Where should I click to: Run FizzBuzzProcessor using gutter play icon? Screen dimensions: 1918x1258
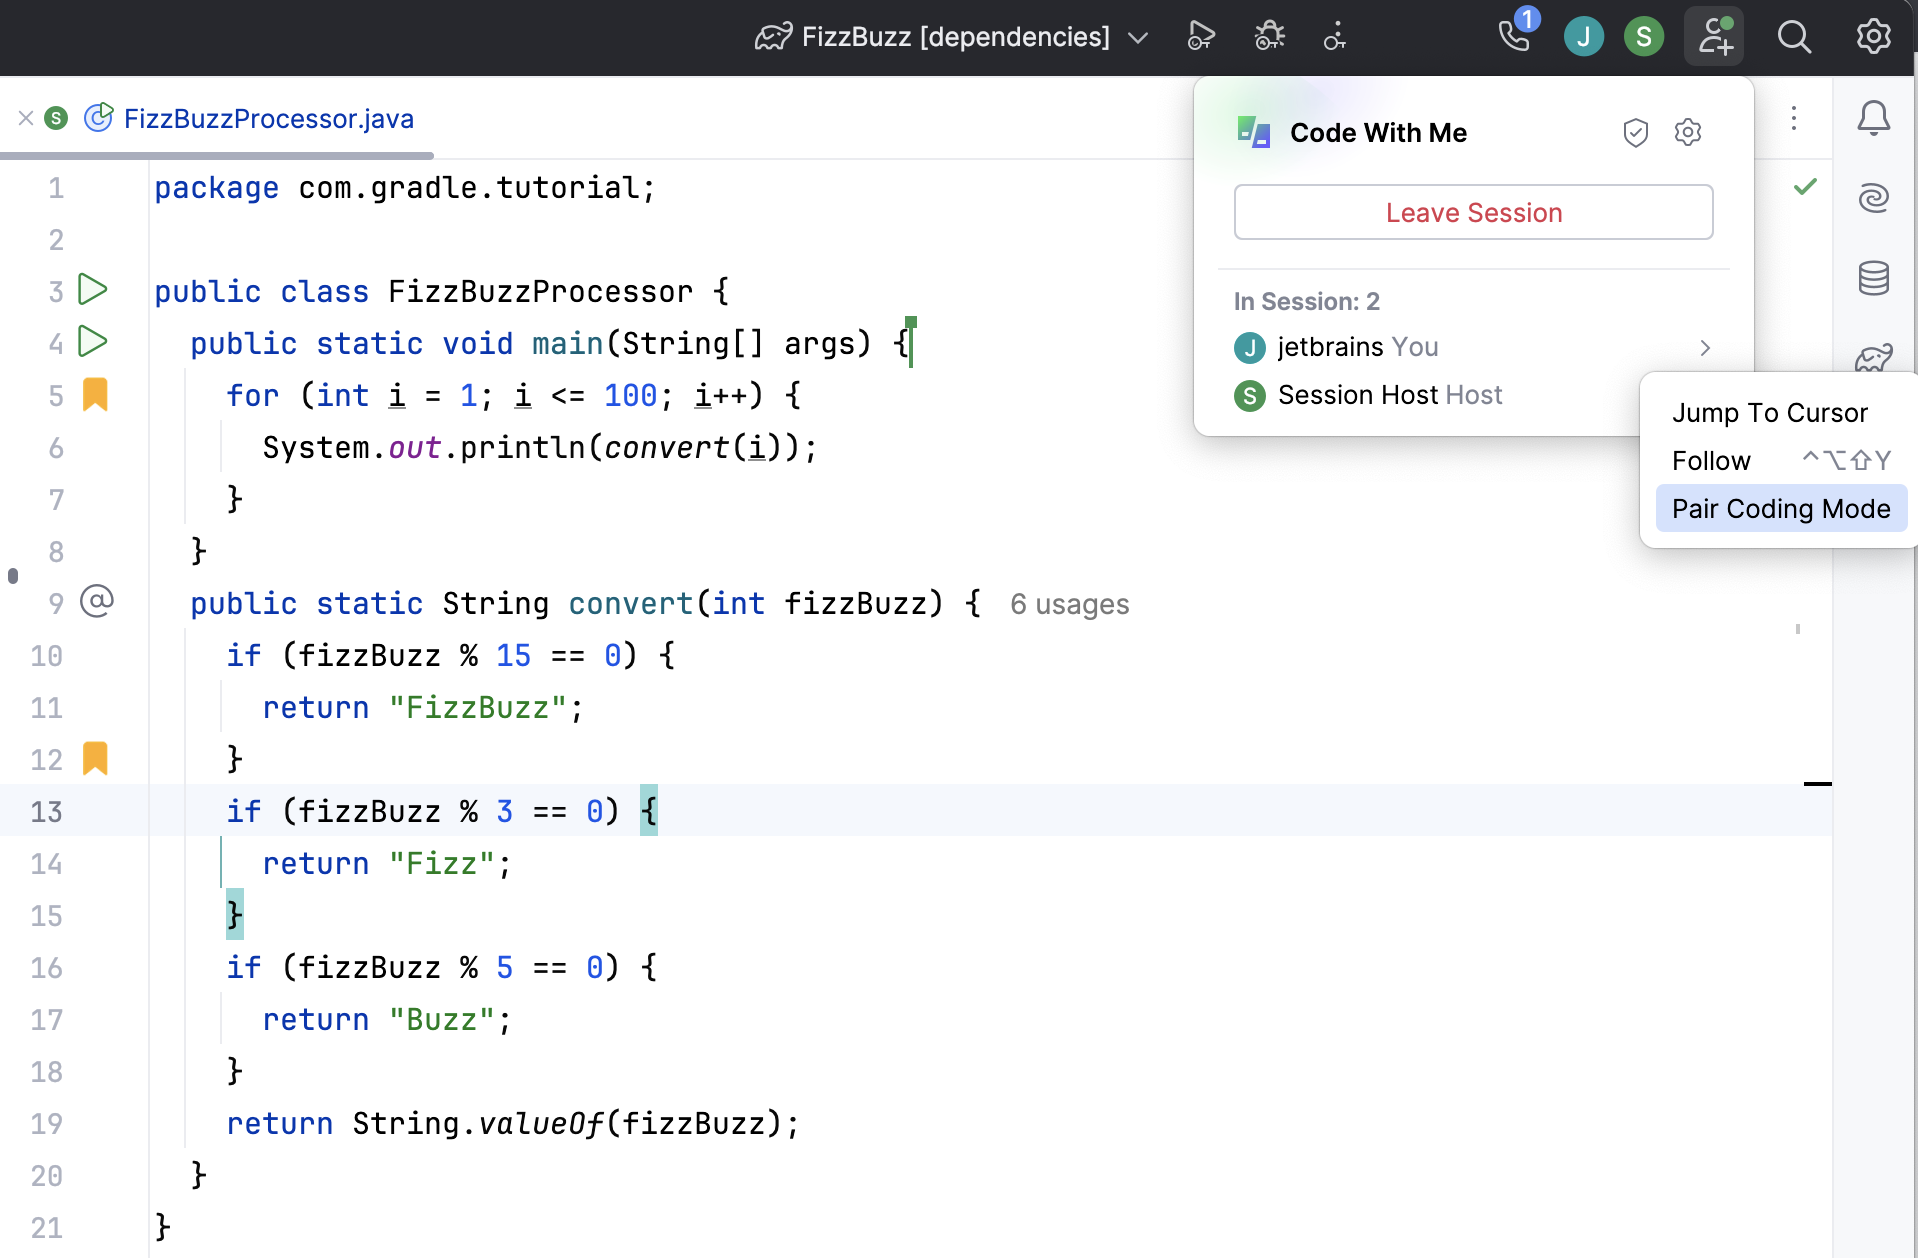click(93, 290)
